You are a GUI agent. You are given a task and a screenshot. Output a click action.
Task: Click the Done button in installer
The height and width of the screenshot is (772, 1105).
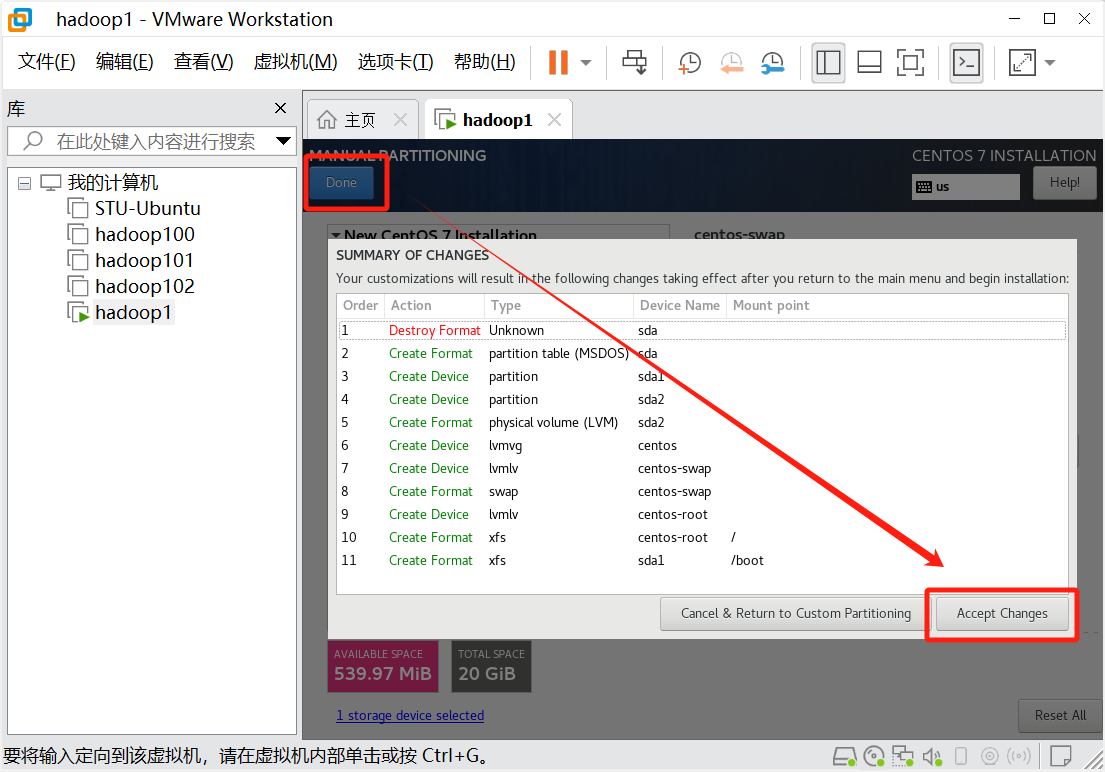click(x=341, y=183)
